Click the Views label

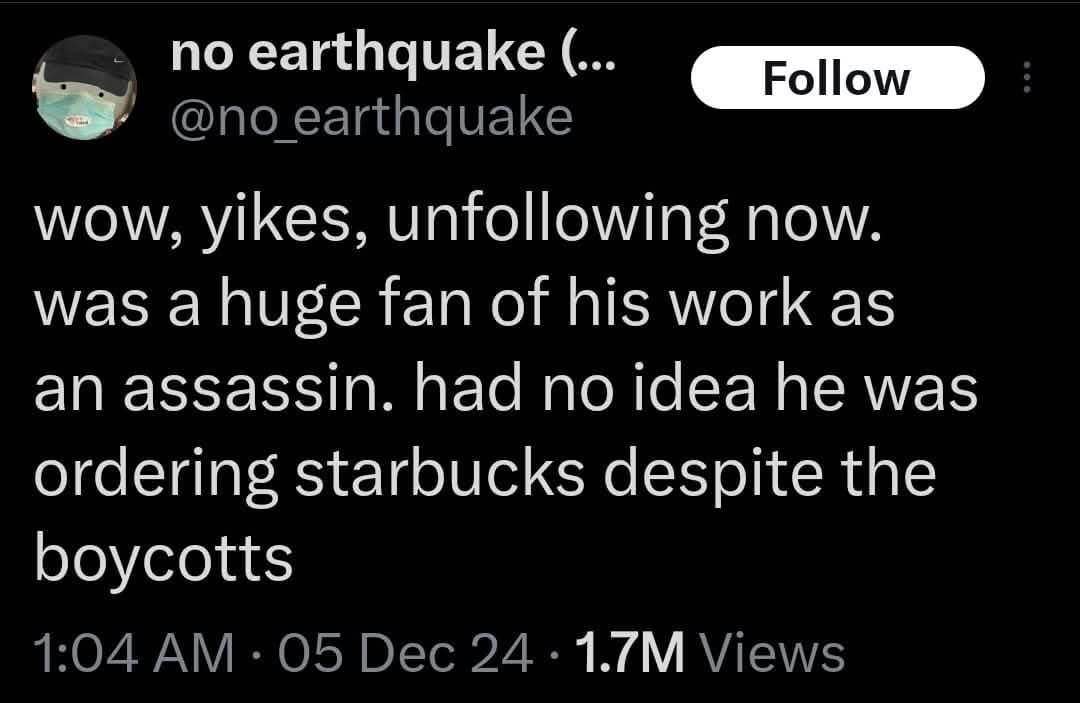(x=773, y=653)
